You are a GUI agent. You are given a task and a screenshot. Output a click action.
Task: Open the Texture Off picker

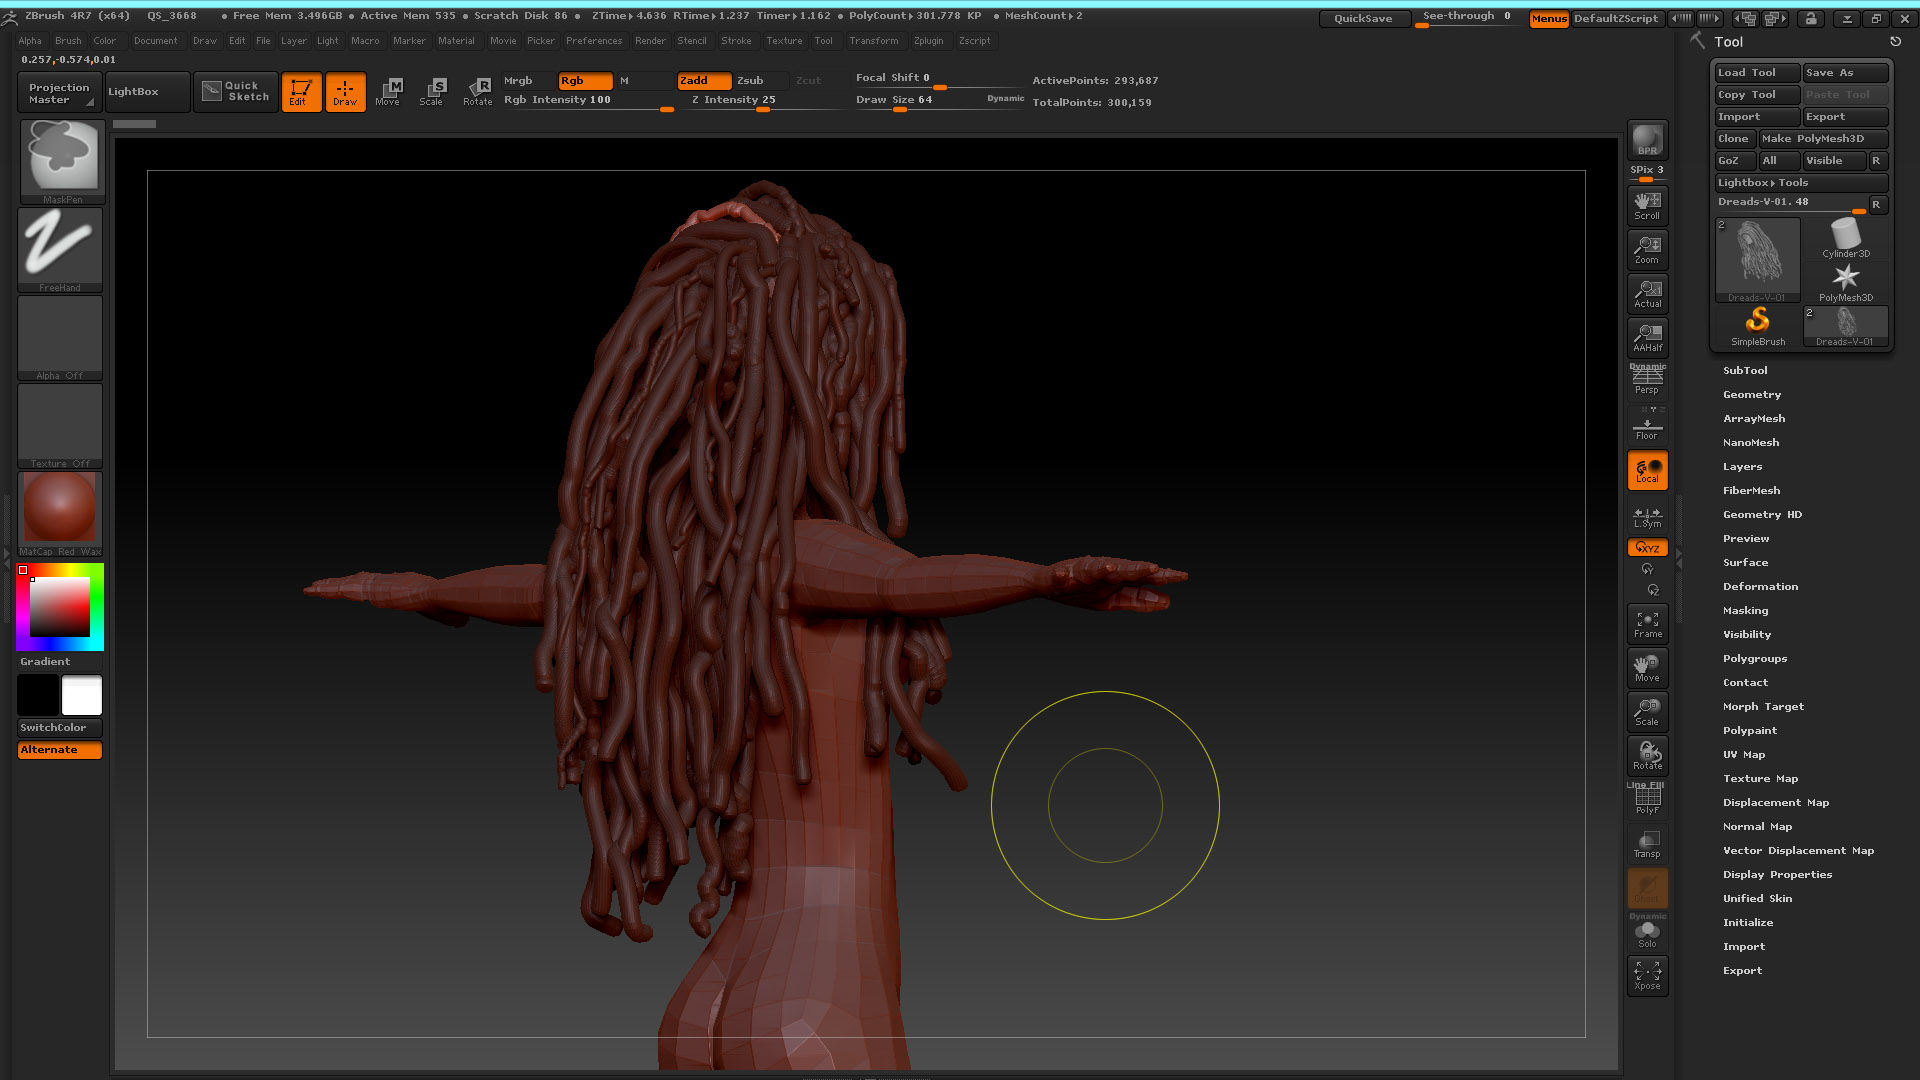pos(61,425)
